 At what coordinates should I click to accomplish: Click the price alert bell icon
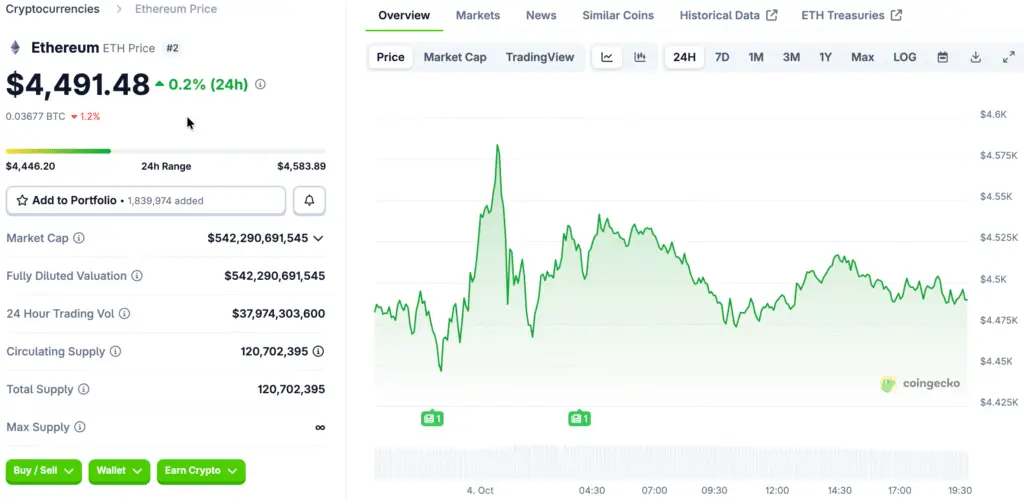pos(309,201)
